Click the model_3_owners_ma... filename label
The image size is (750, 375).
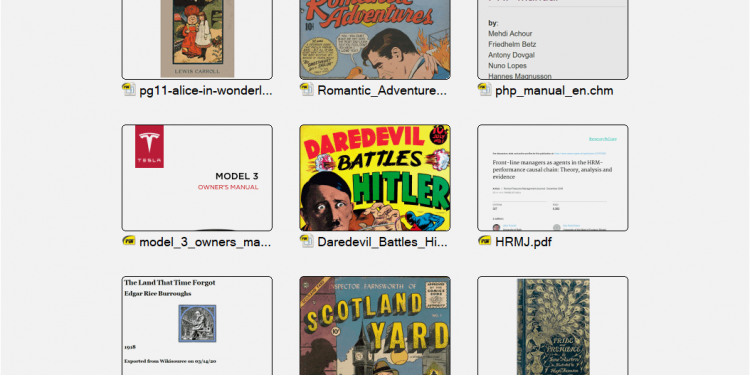[205, 242]
